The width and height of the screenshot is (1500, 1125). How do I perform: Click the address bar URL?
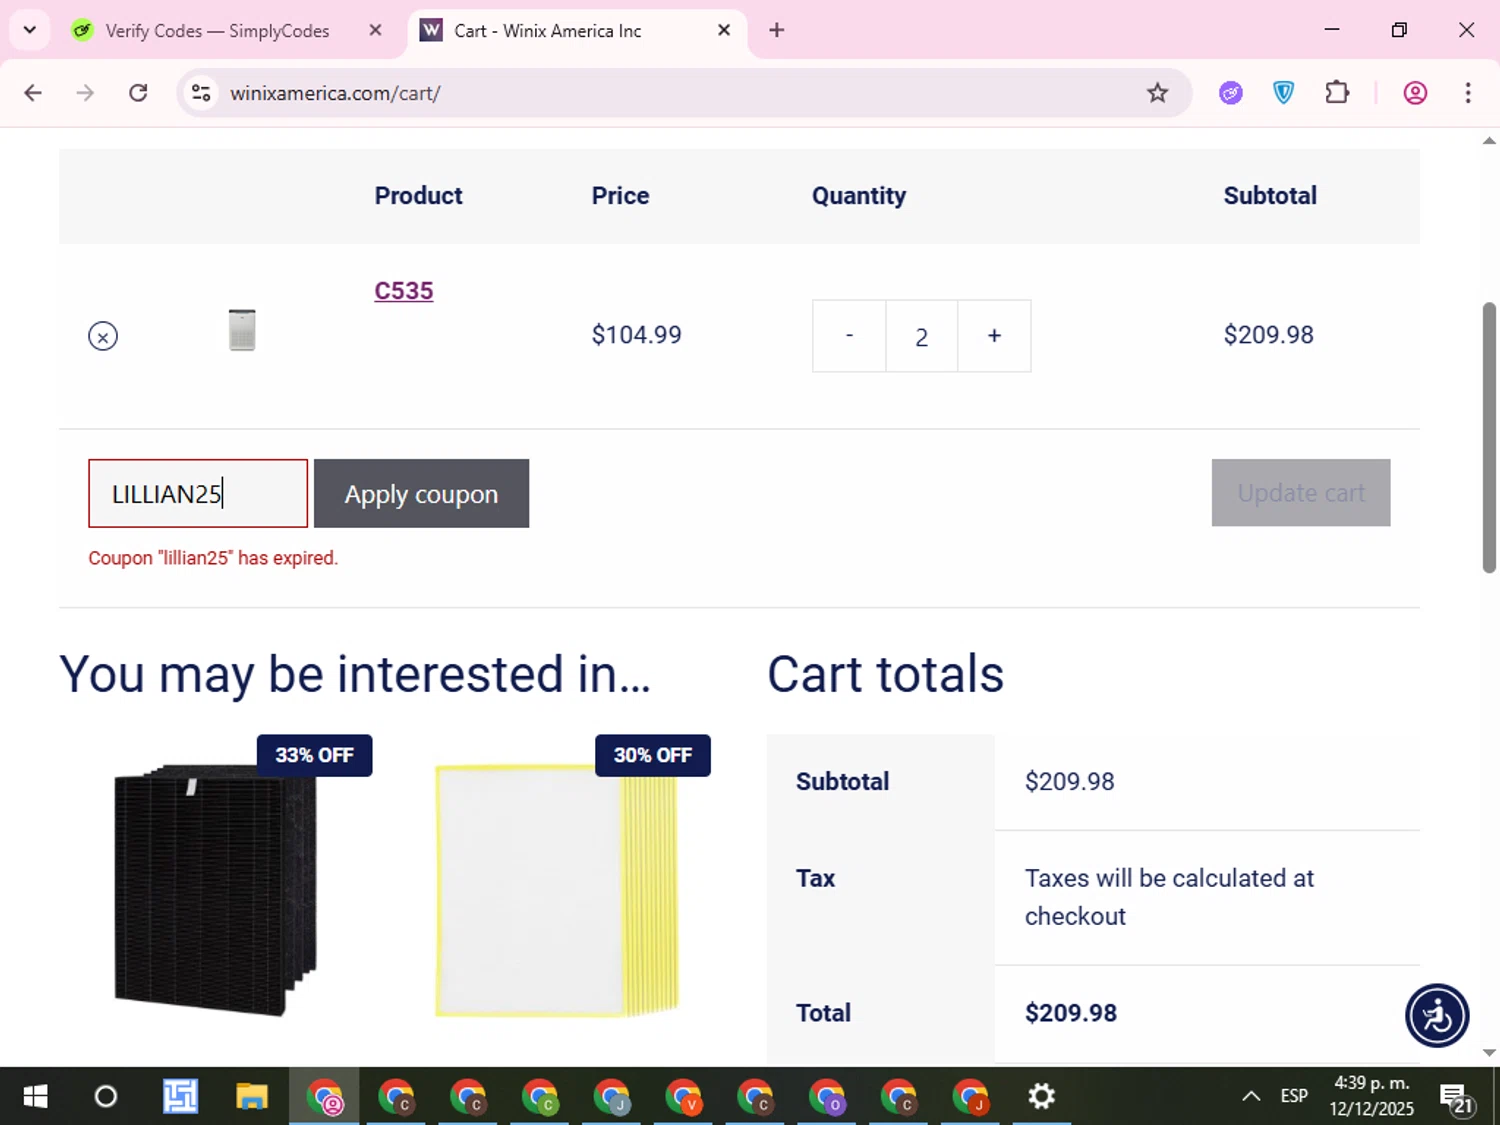coord(335,93)
